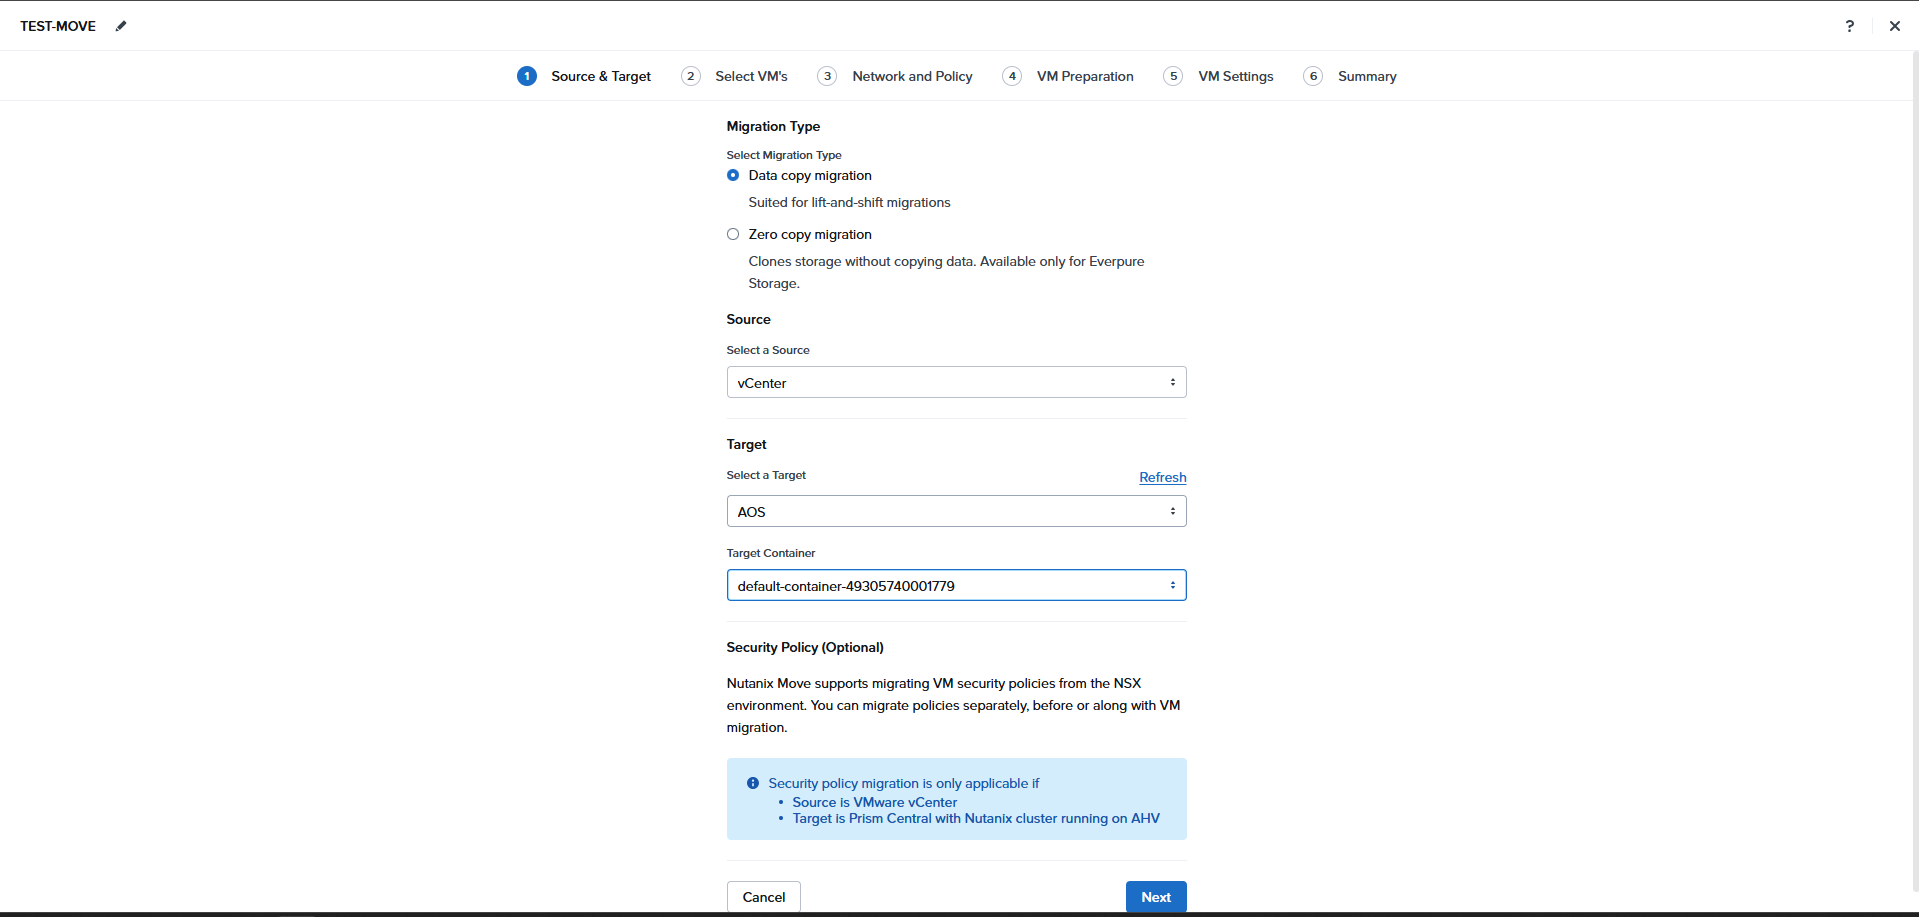Click the Refresh link for targets
The width and height of the screenshot is (1919, 917).
1163,477
